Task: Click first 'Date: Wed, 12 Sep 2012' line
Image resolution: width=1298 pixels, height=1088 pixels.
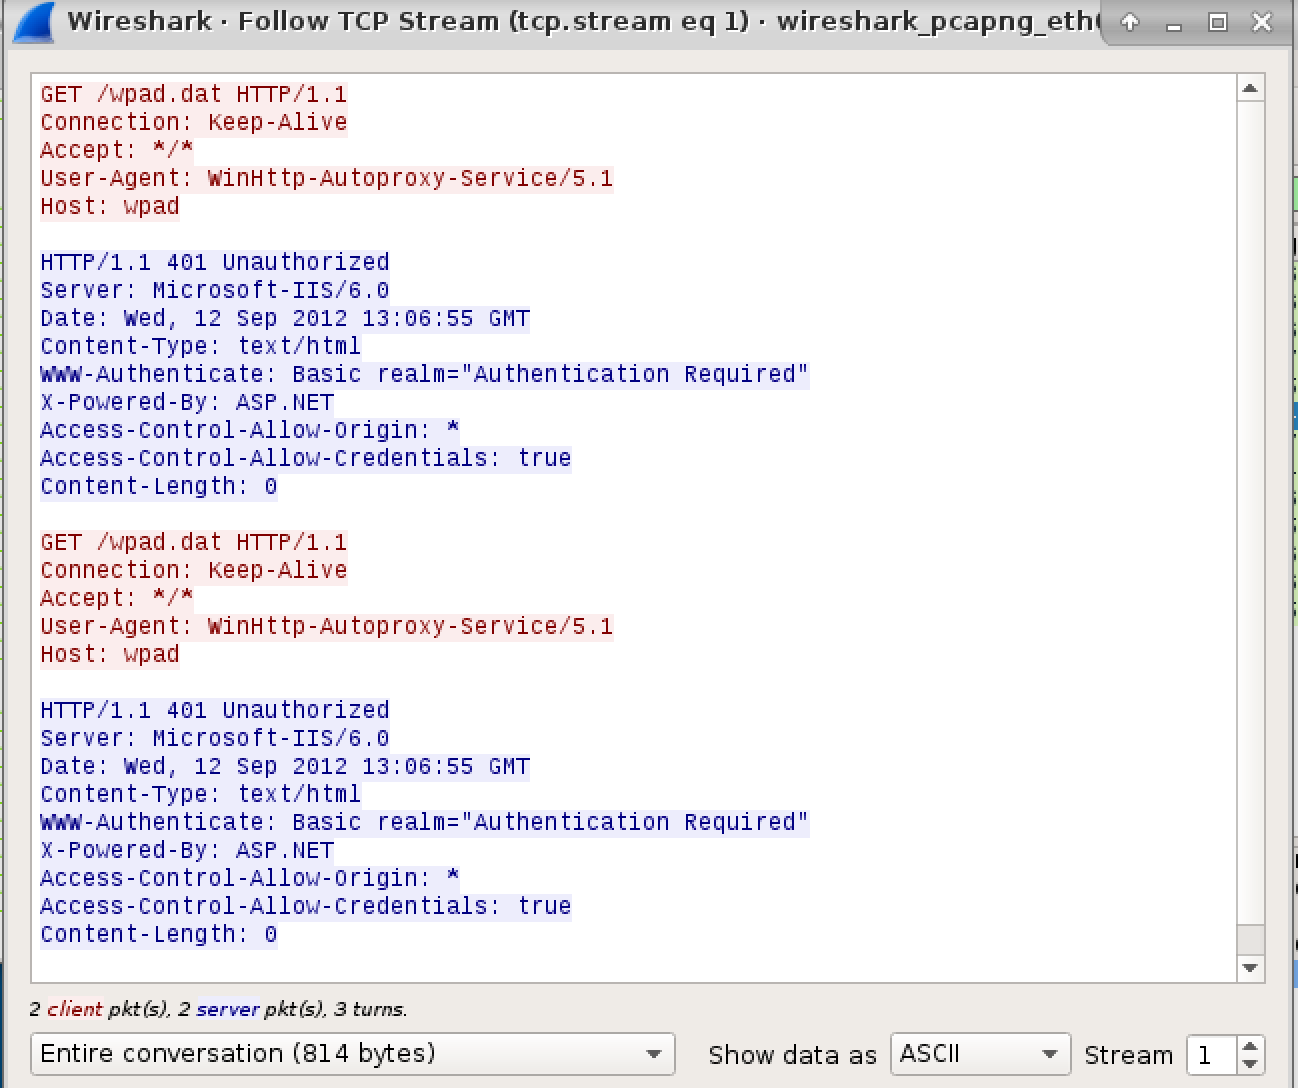Action: 284,318
